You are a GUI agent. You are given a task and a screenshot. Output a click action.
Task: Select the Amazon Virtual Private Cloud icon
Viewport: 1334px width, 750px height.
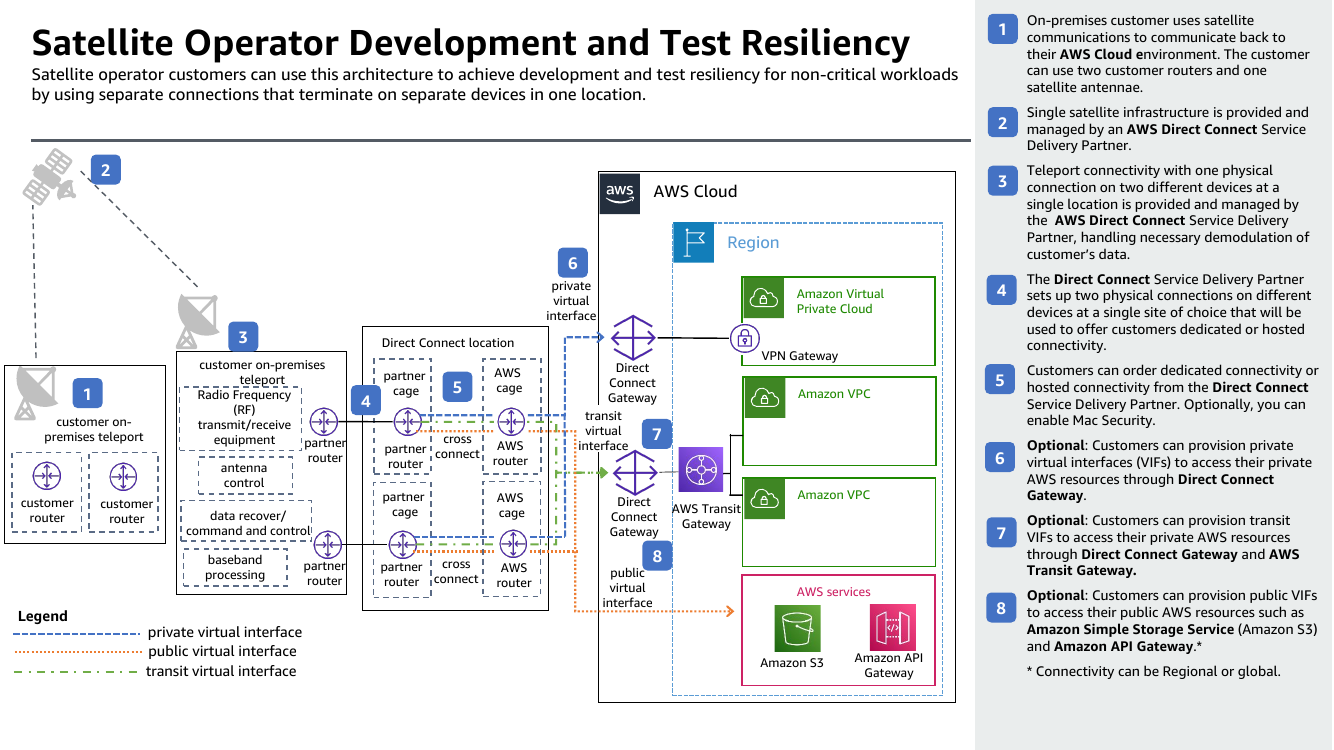(763, 297)
